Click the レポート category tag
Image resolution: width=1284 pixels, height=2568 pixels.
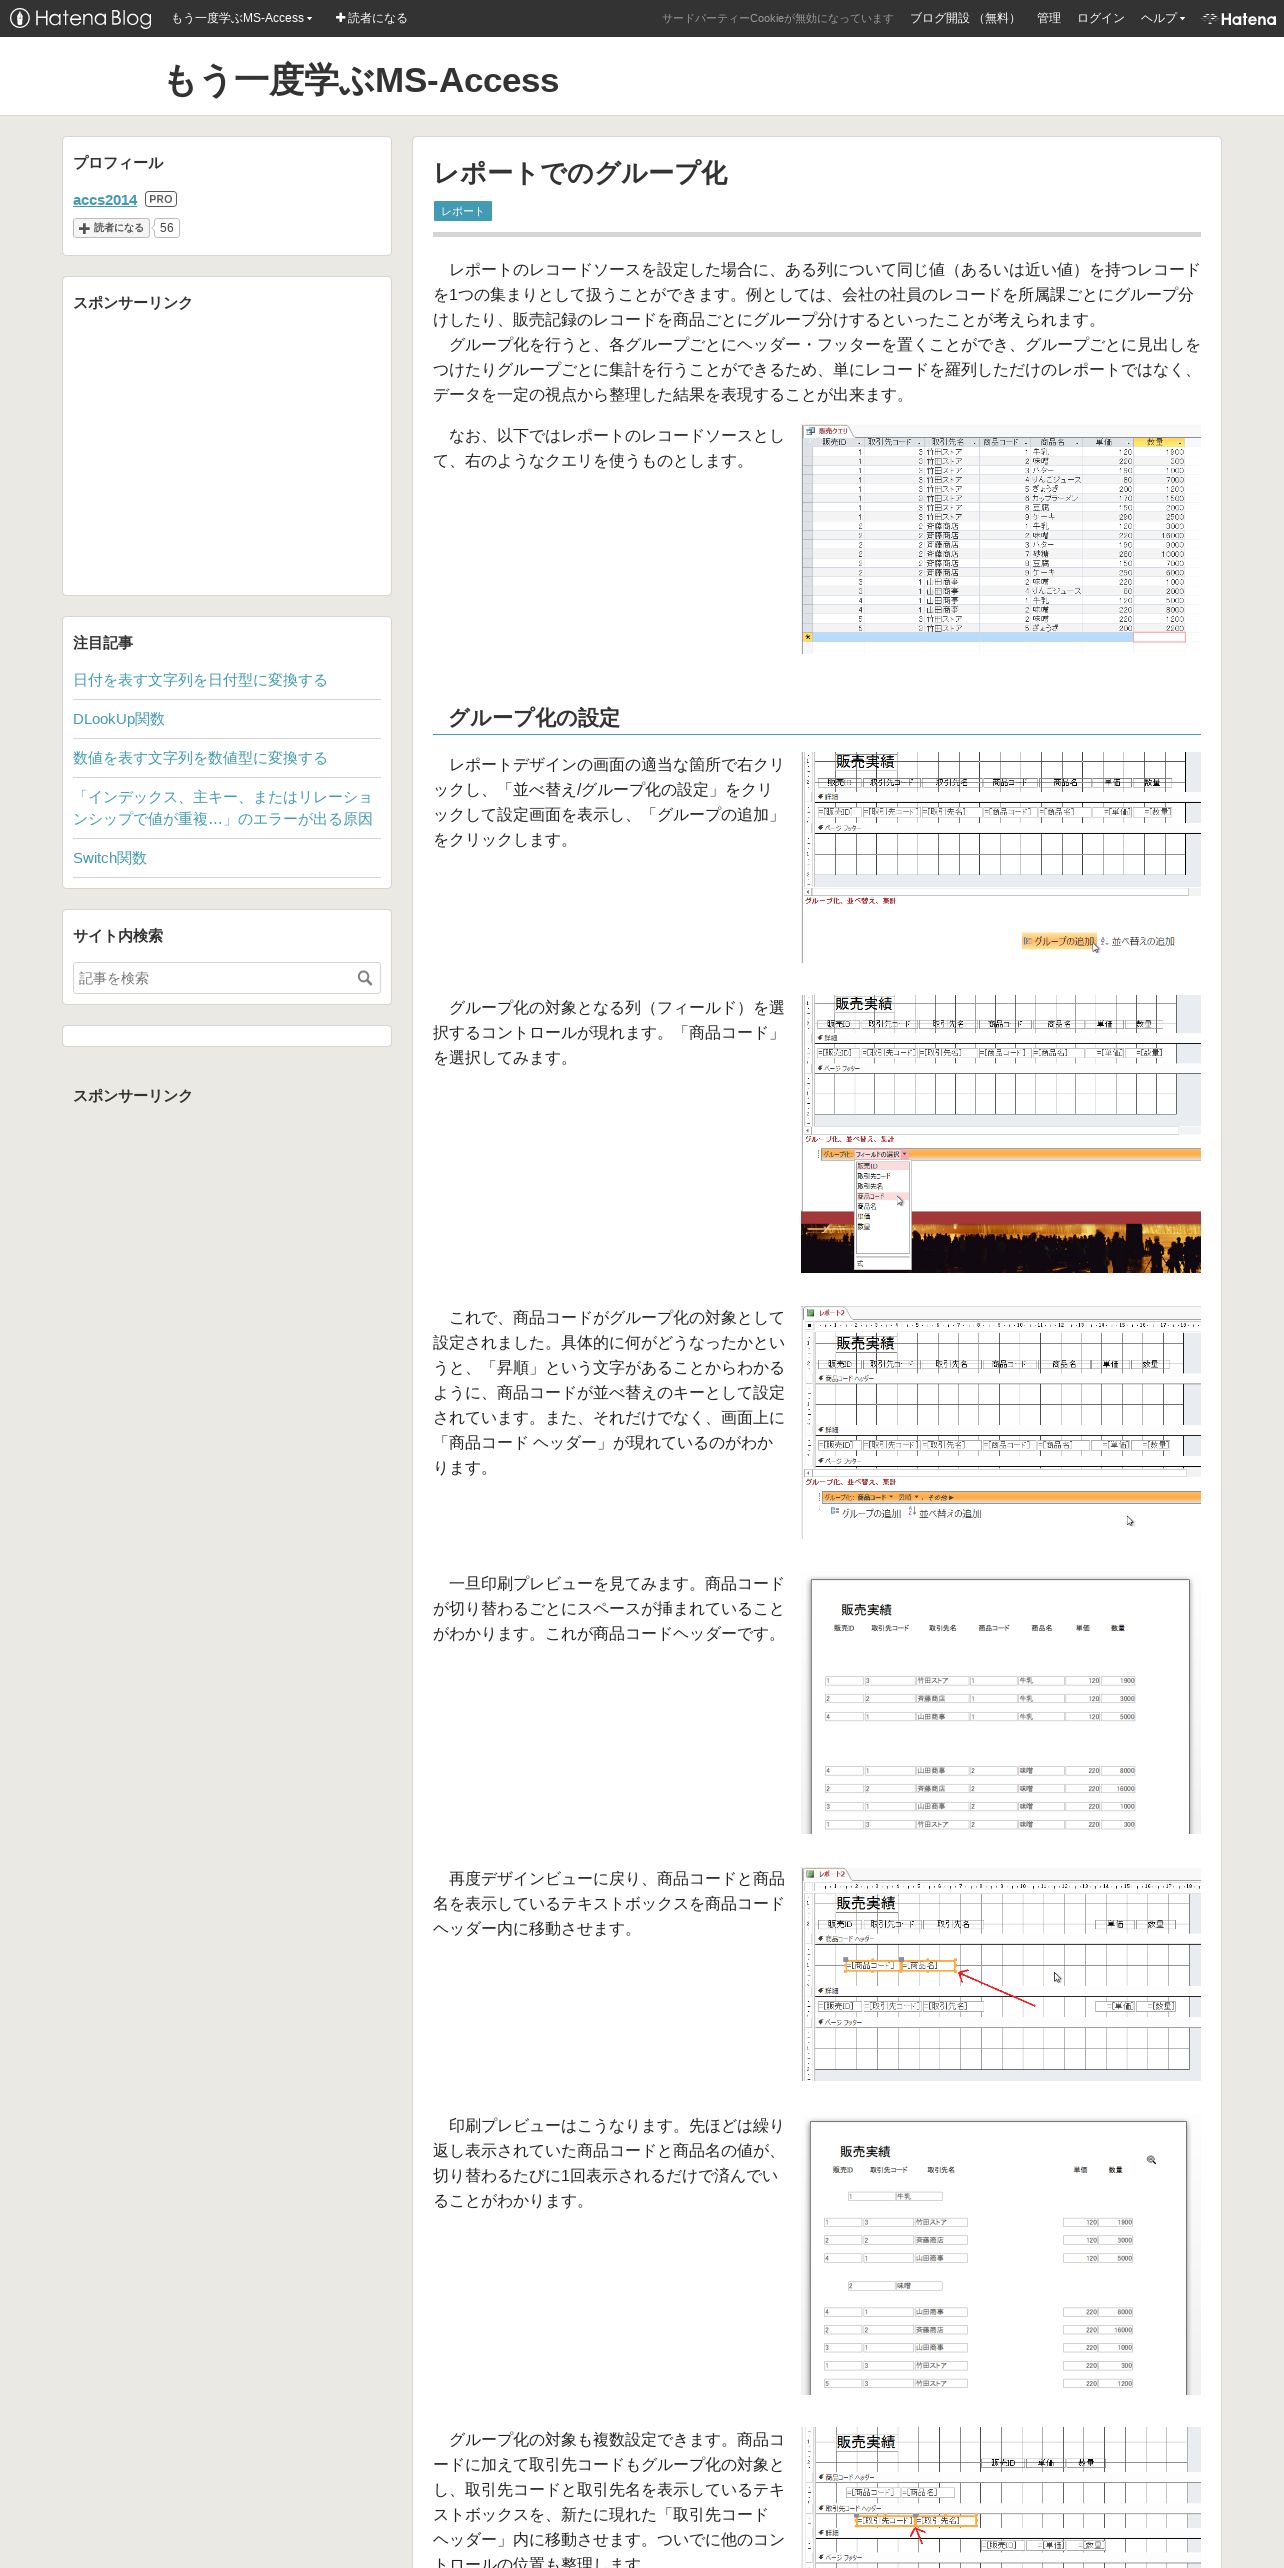click(462, 211)
